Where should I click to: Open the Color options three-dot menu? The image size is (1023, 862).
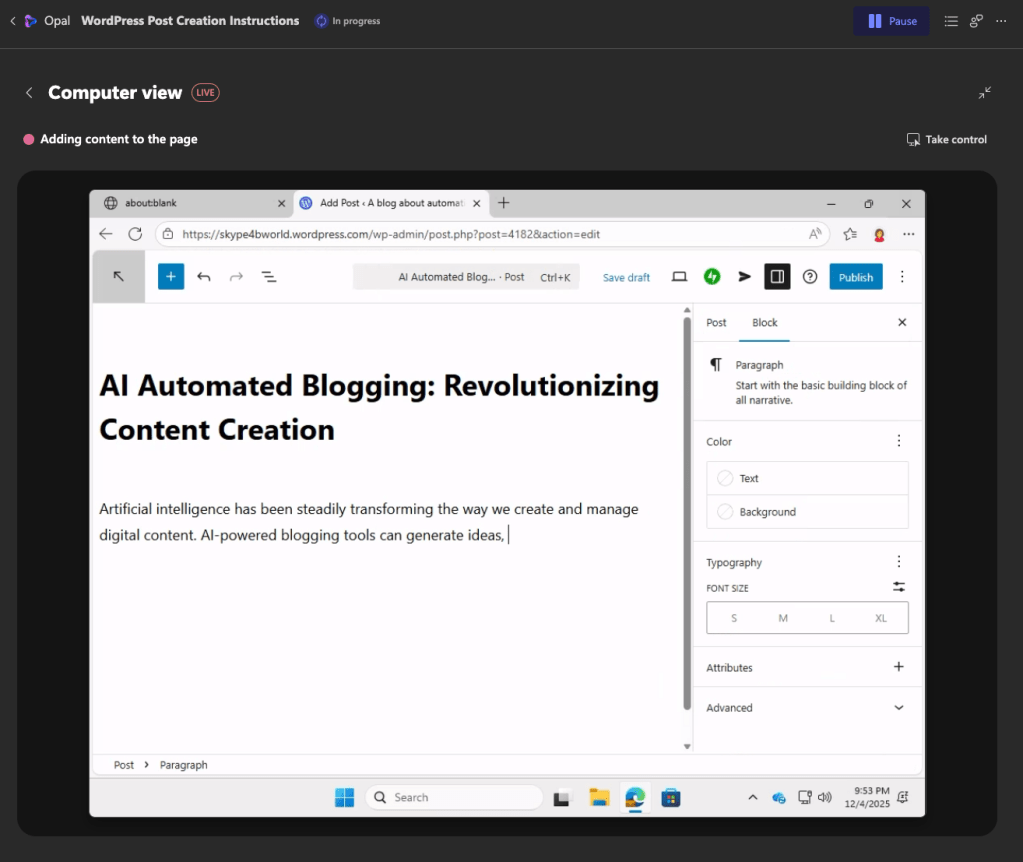(898, 441)
